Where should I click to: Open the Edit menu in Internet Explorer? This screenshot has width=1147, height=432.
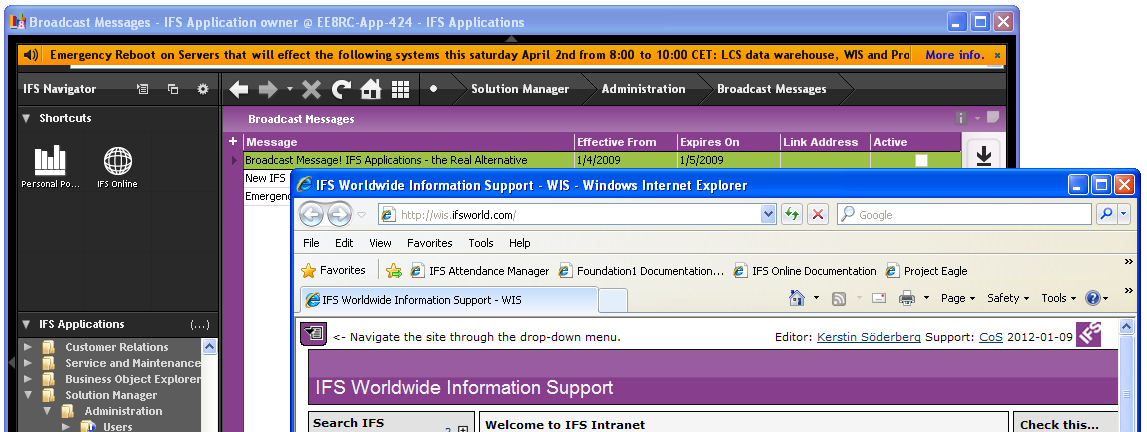(344, 243)
